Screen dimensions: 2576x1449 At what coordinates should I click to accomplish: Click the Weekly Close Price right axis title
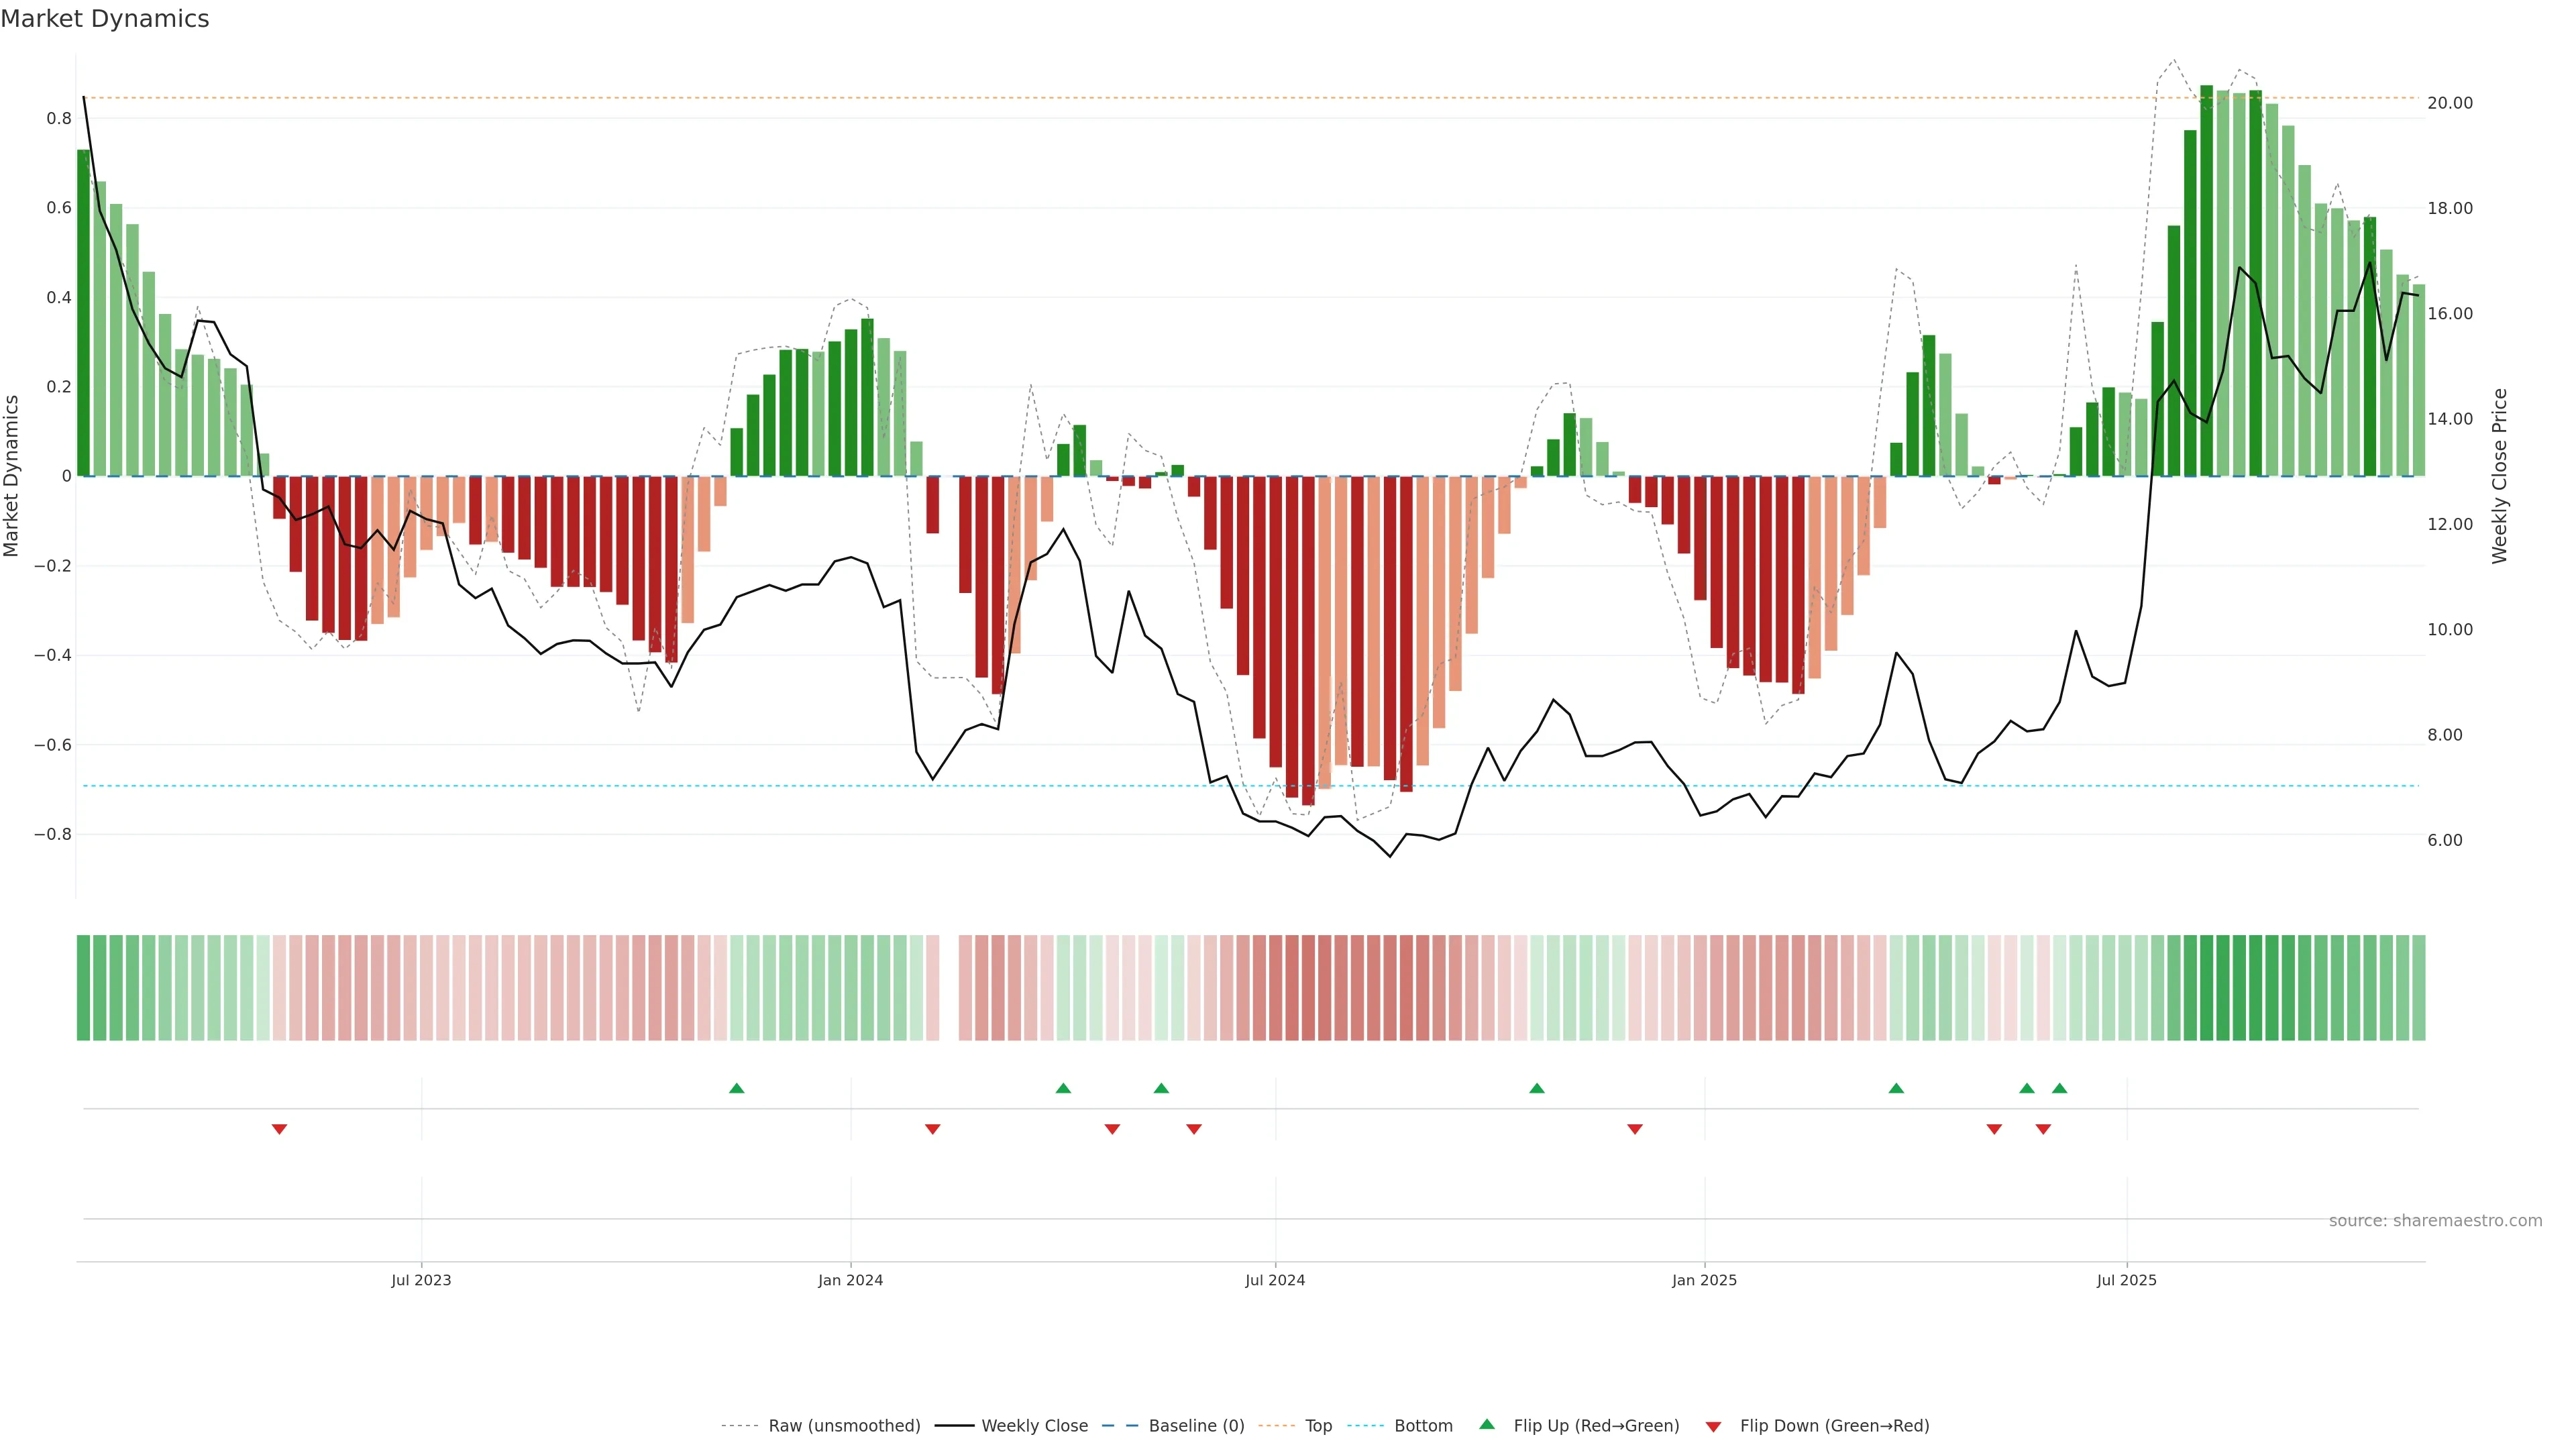(2500, 476)
